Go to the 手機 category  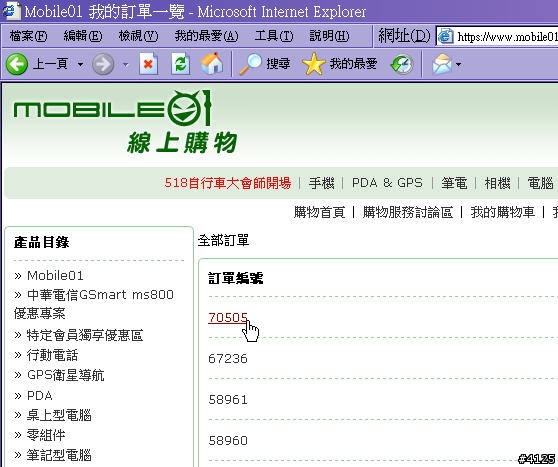(x=321, y=183)
